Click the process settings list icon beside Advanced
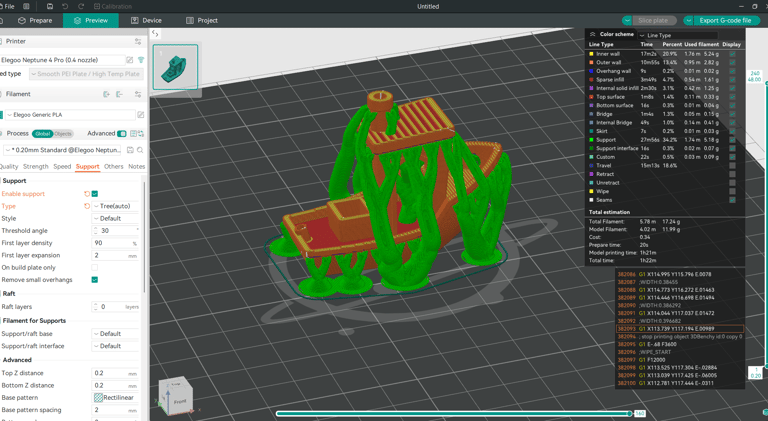Viewport: 768px width, 421px height. (133, 133)
